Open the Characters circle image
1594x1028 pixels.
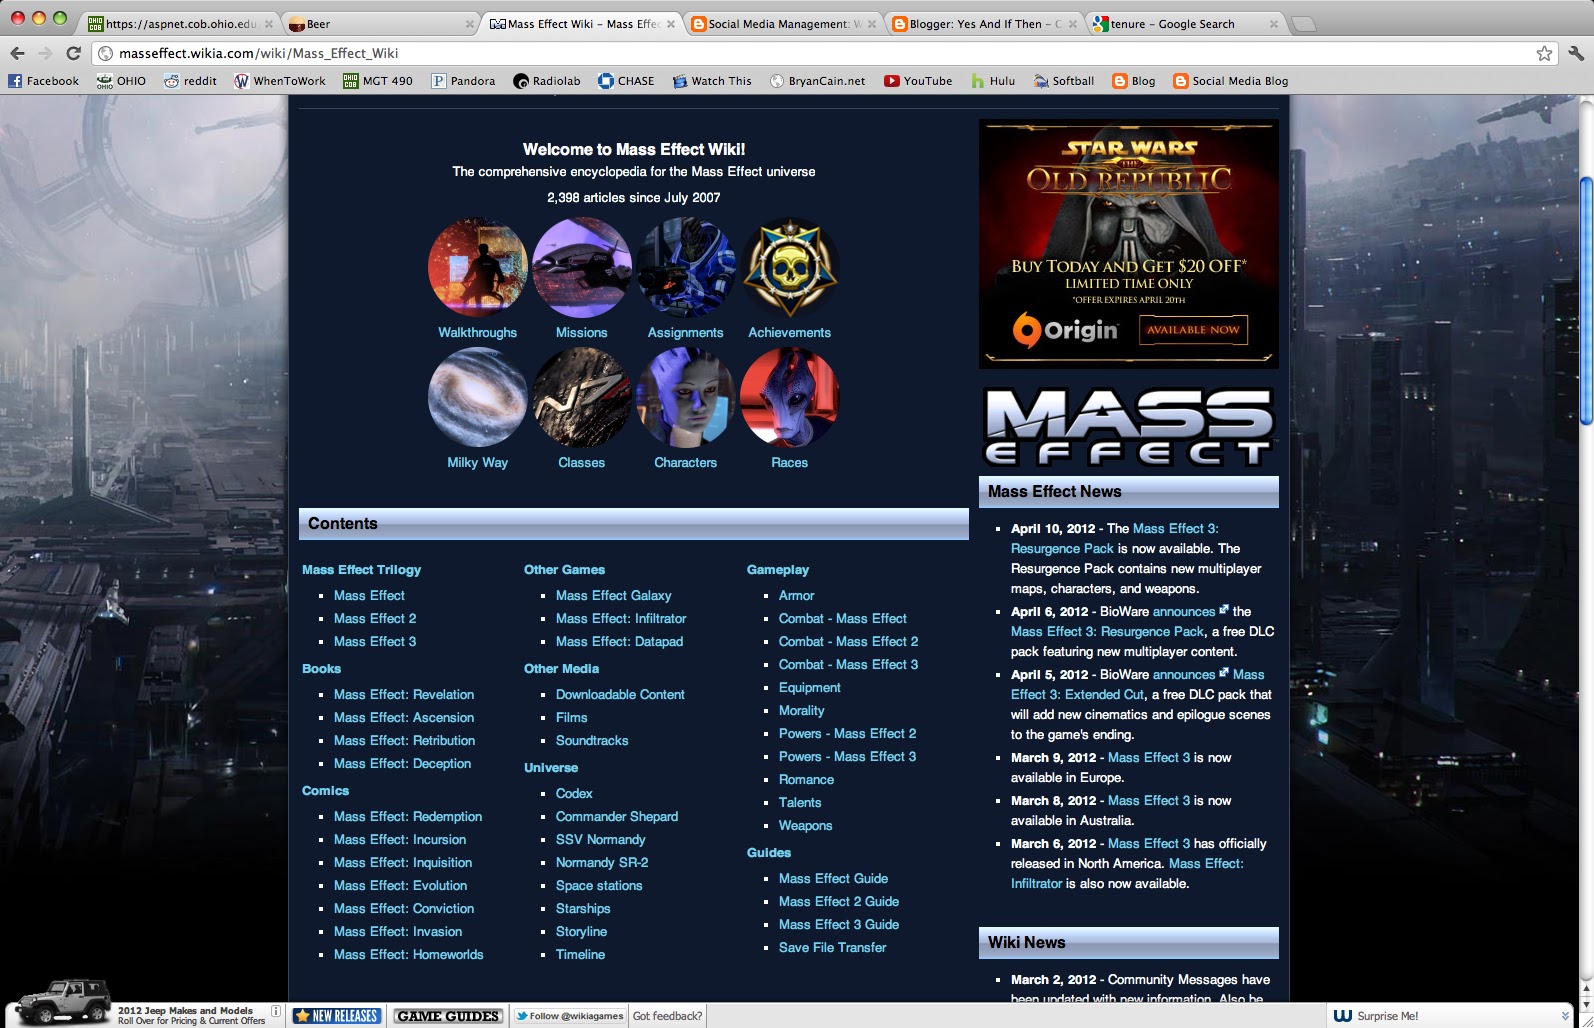[686, 398]
